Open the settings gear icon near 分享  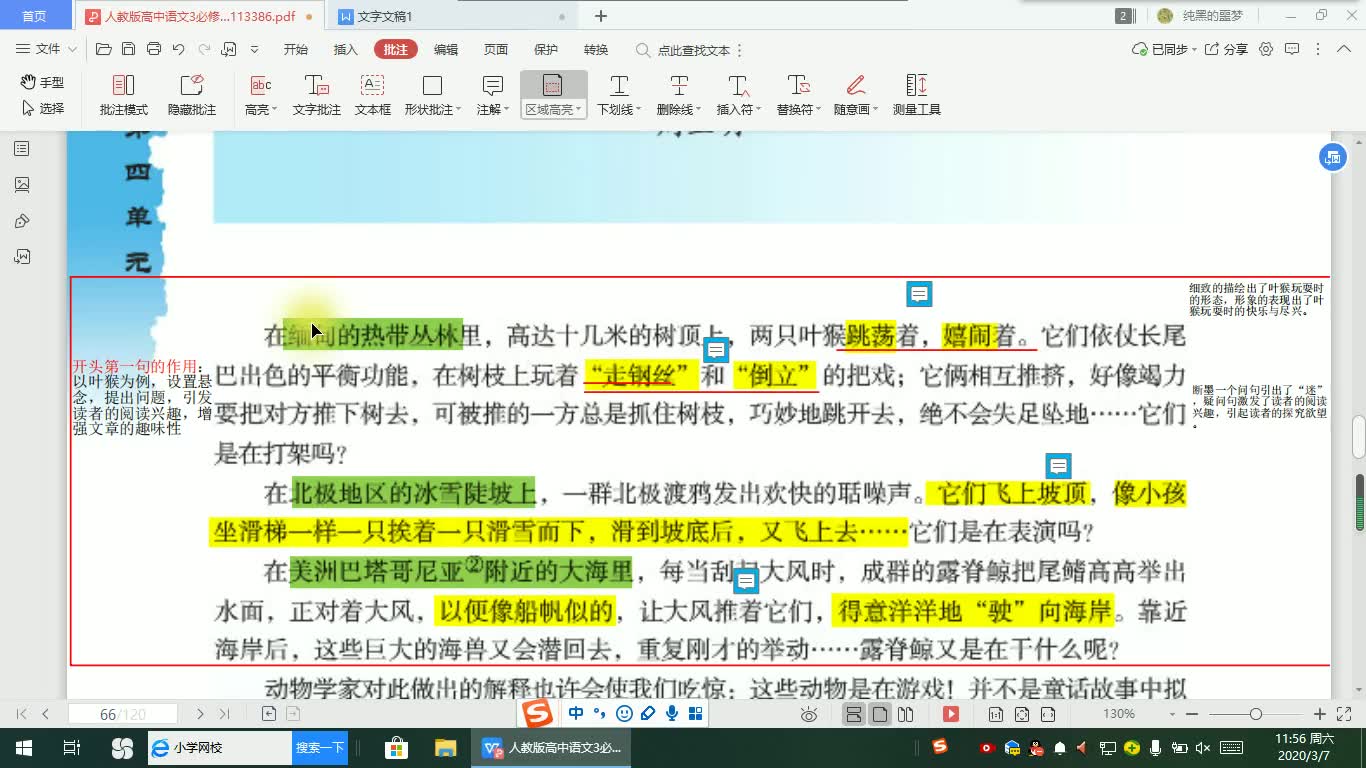(x=1266, y=49)
